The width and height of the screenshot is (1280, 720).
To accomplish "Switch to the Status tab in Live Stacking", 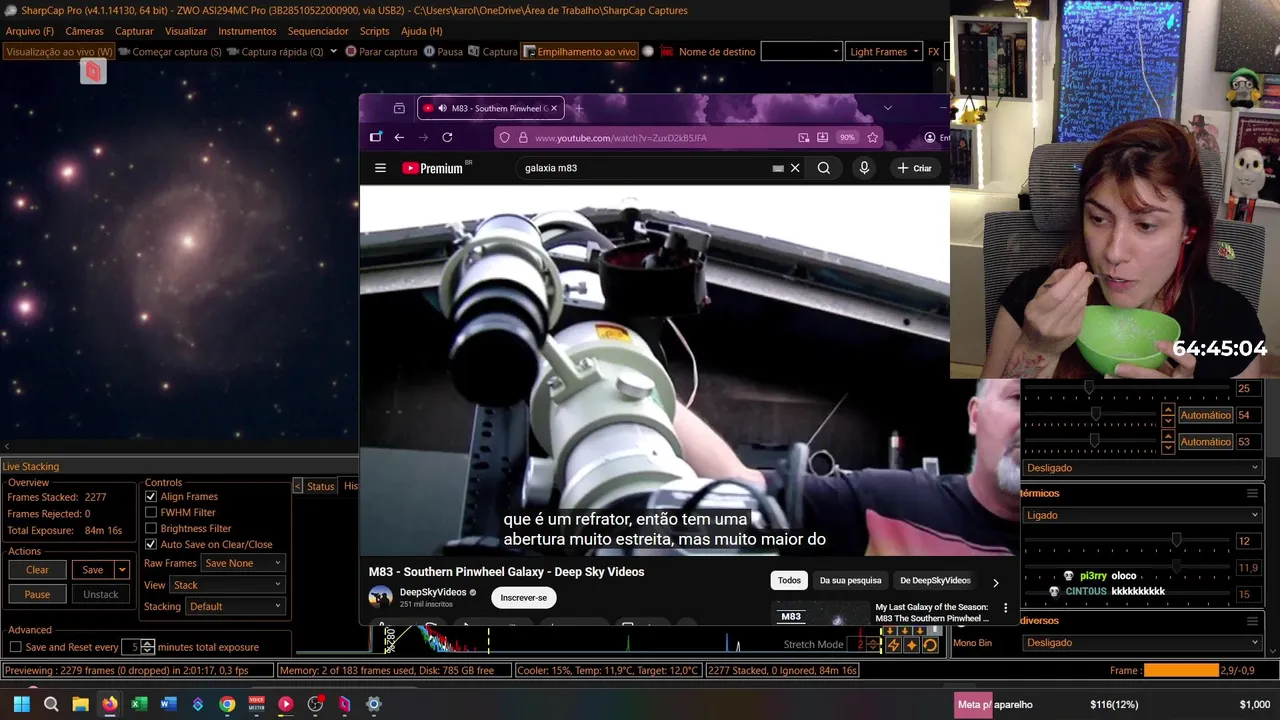I will click(x=320, y=486).
